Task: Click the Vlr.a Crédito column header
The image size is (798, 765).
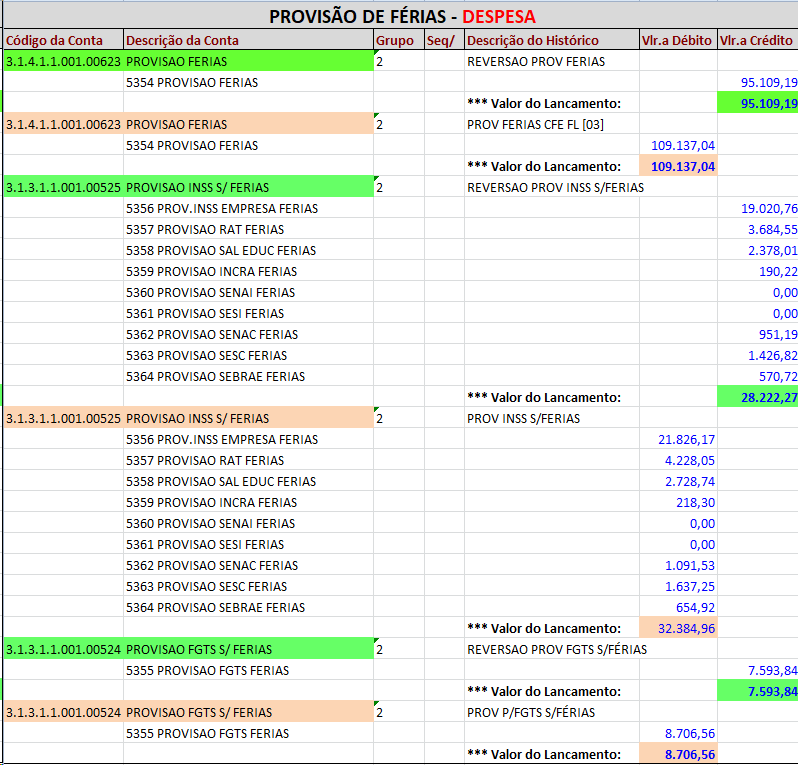Action: pyautogui.click(x=757, y=40)
